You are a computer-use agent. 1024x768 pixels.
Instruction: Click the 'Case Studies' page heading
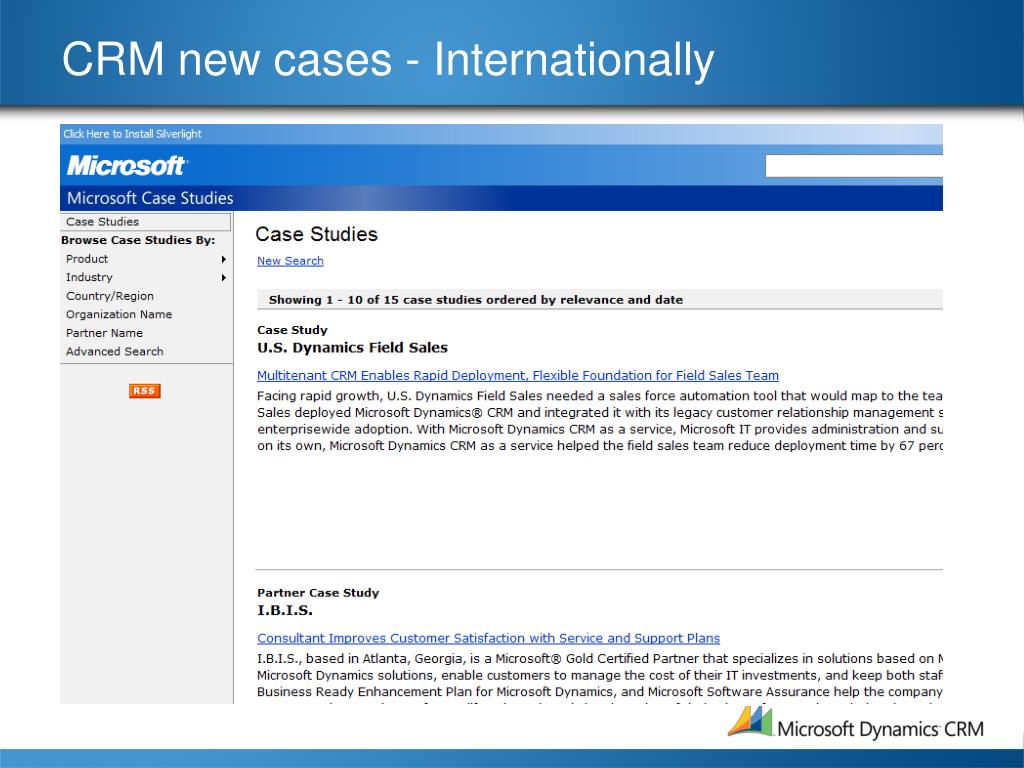[x=317, y=234]
